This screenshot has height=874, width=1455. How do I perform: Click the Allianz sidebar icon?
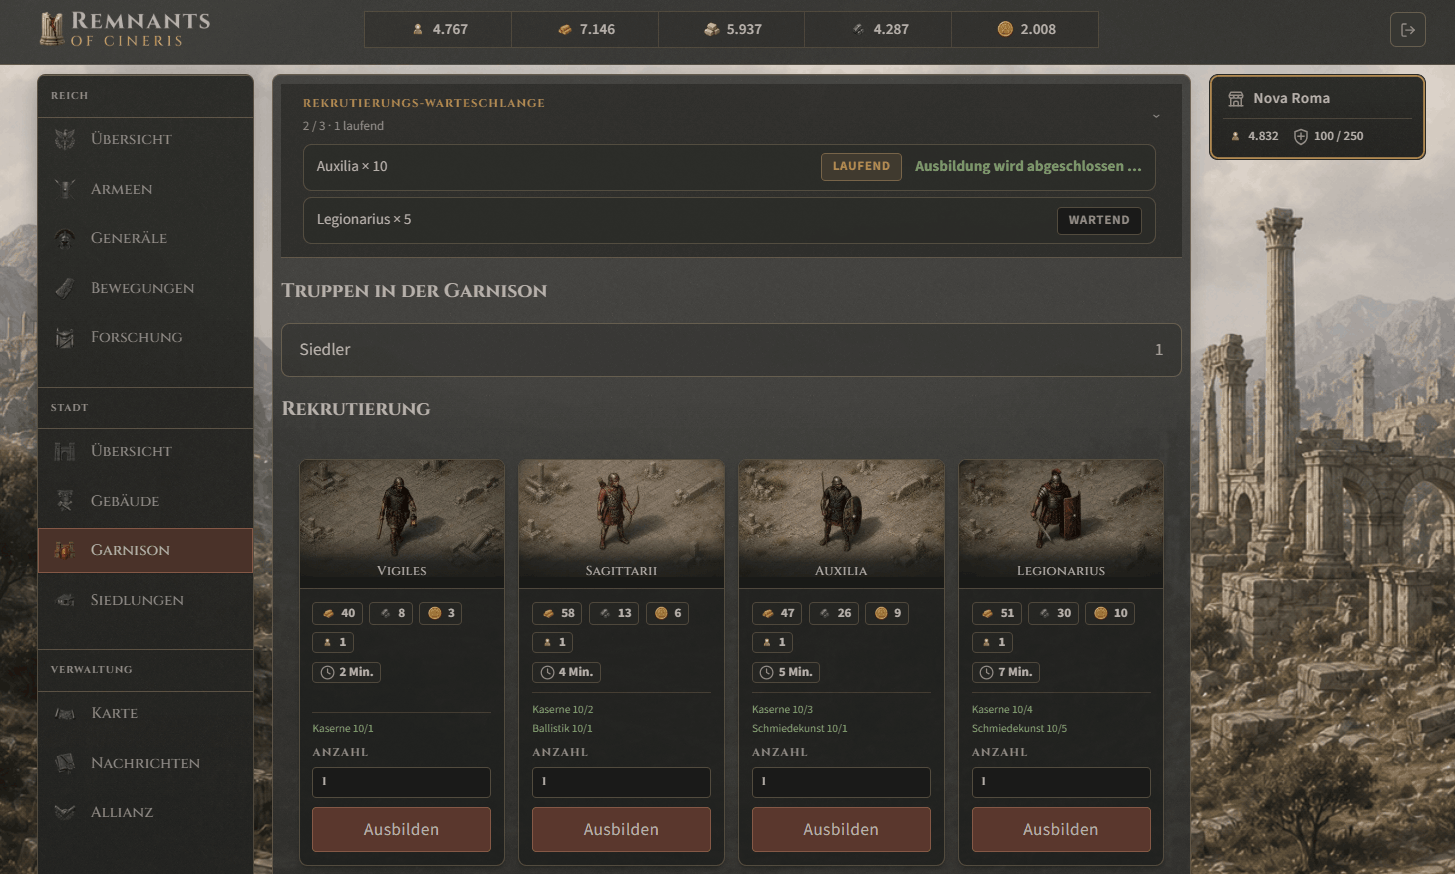click(x=65, y=812)
